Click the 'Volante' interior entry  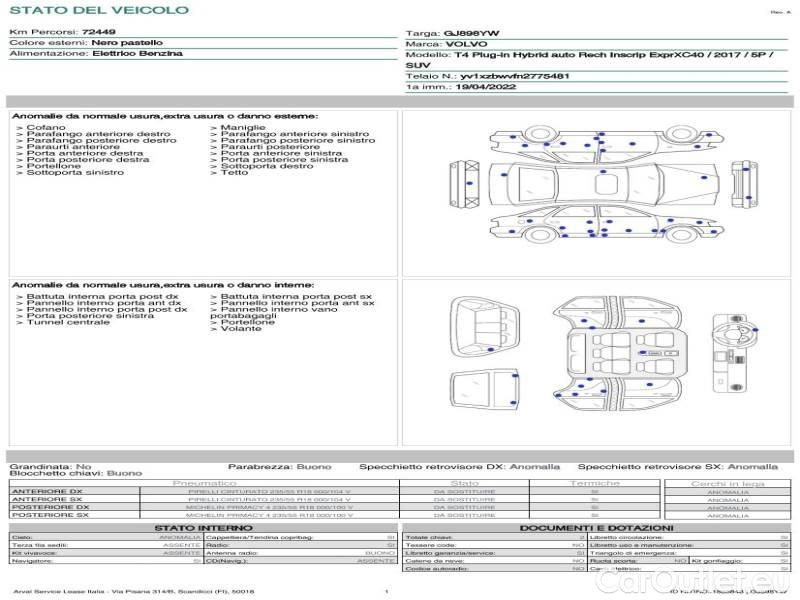[241, 329]
